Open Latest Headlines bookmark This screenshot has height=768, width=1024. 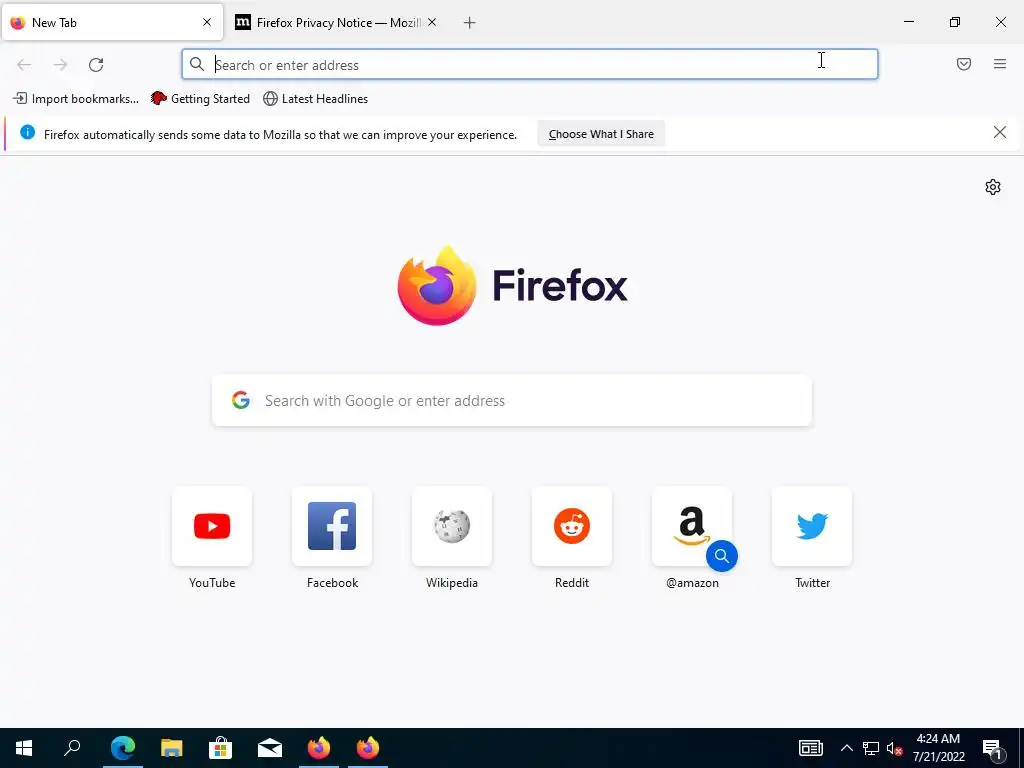tap(315, 99)
